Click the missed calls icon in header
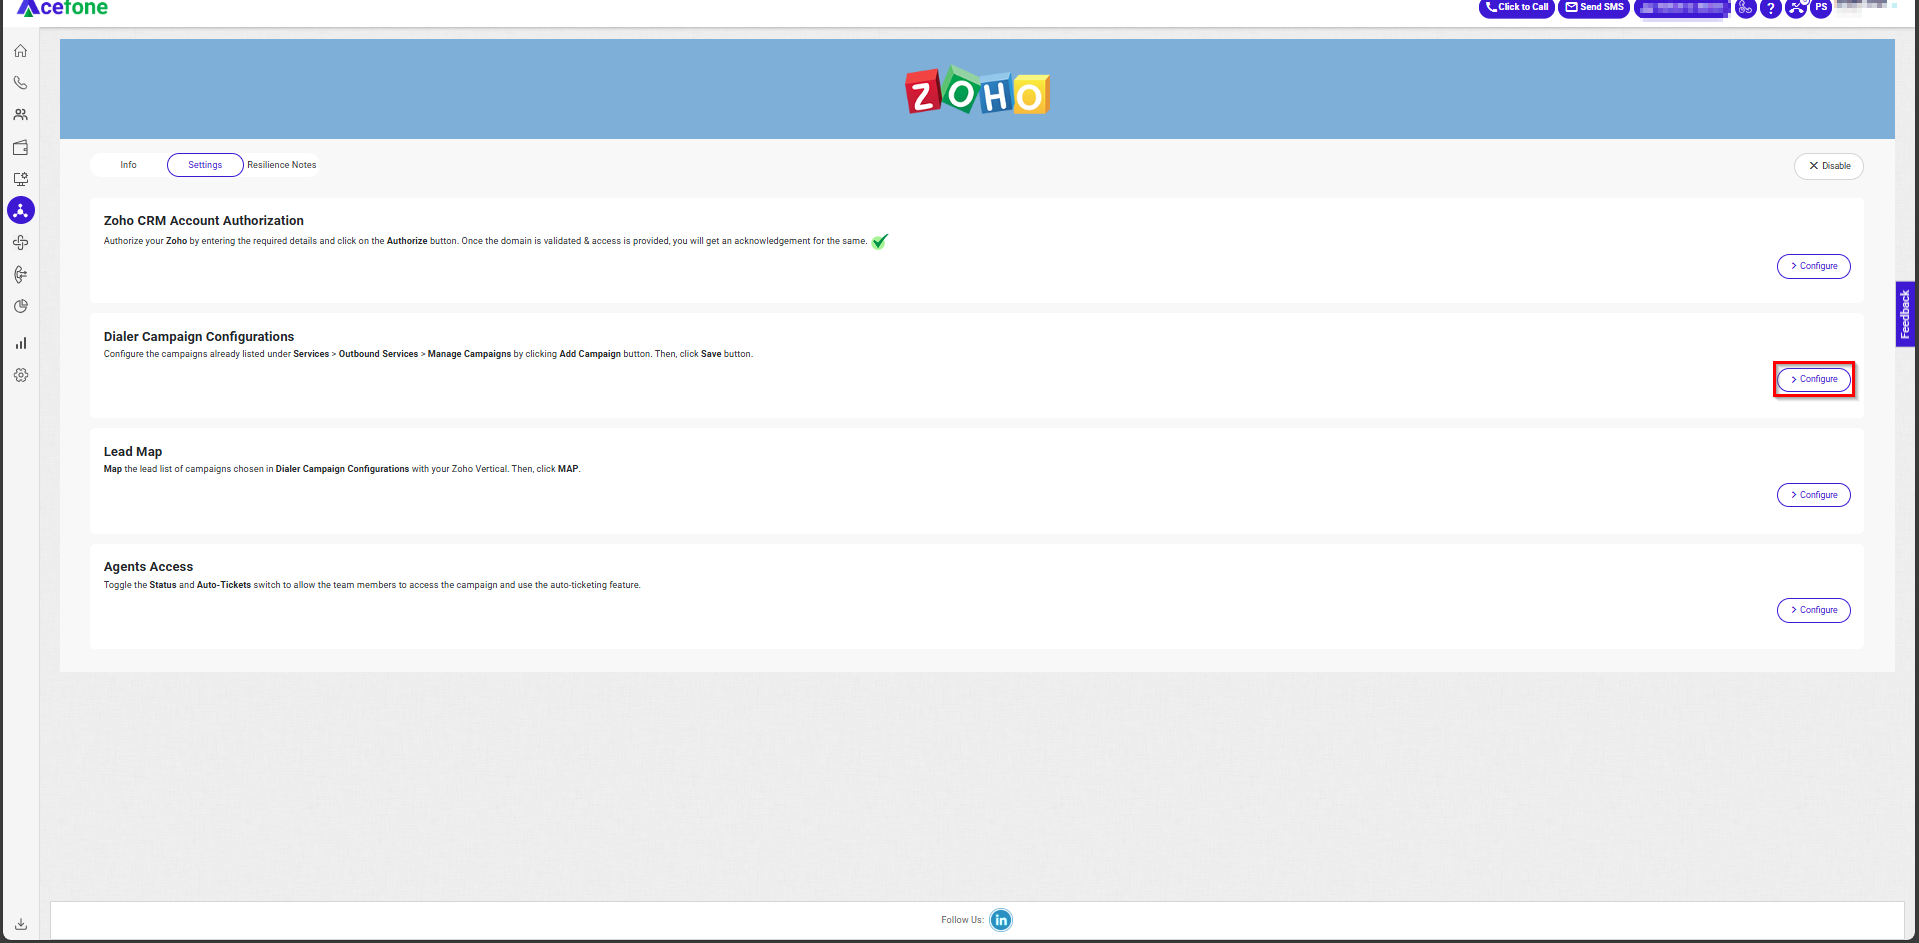1919x943 pixels. 1796,8
